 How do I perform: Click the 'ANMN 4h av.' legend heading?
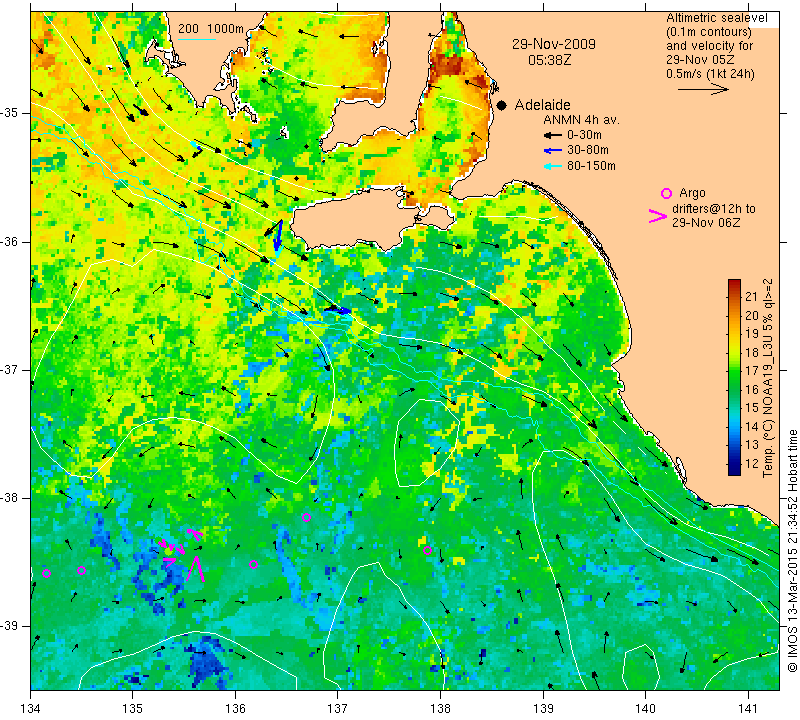[581, 120]
